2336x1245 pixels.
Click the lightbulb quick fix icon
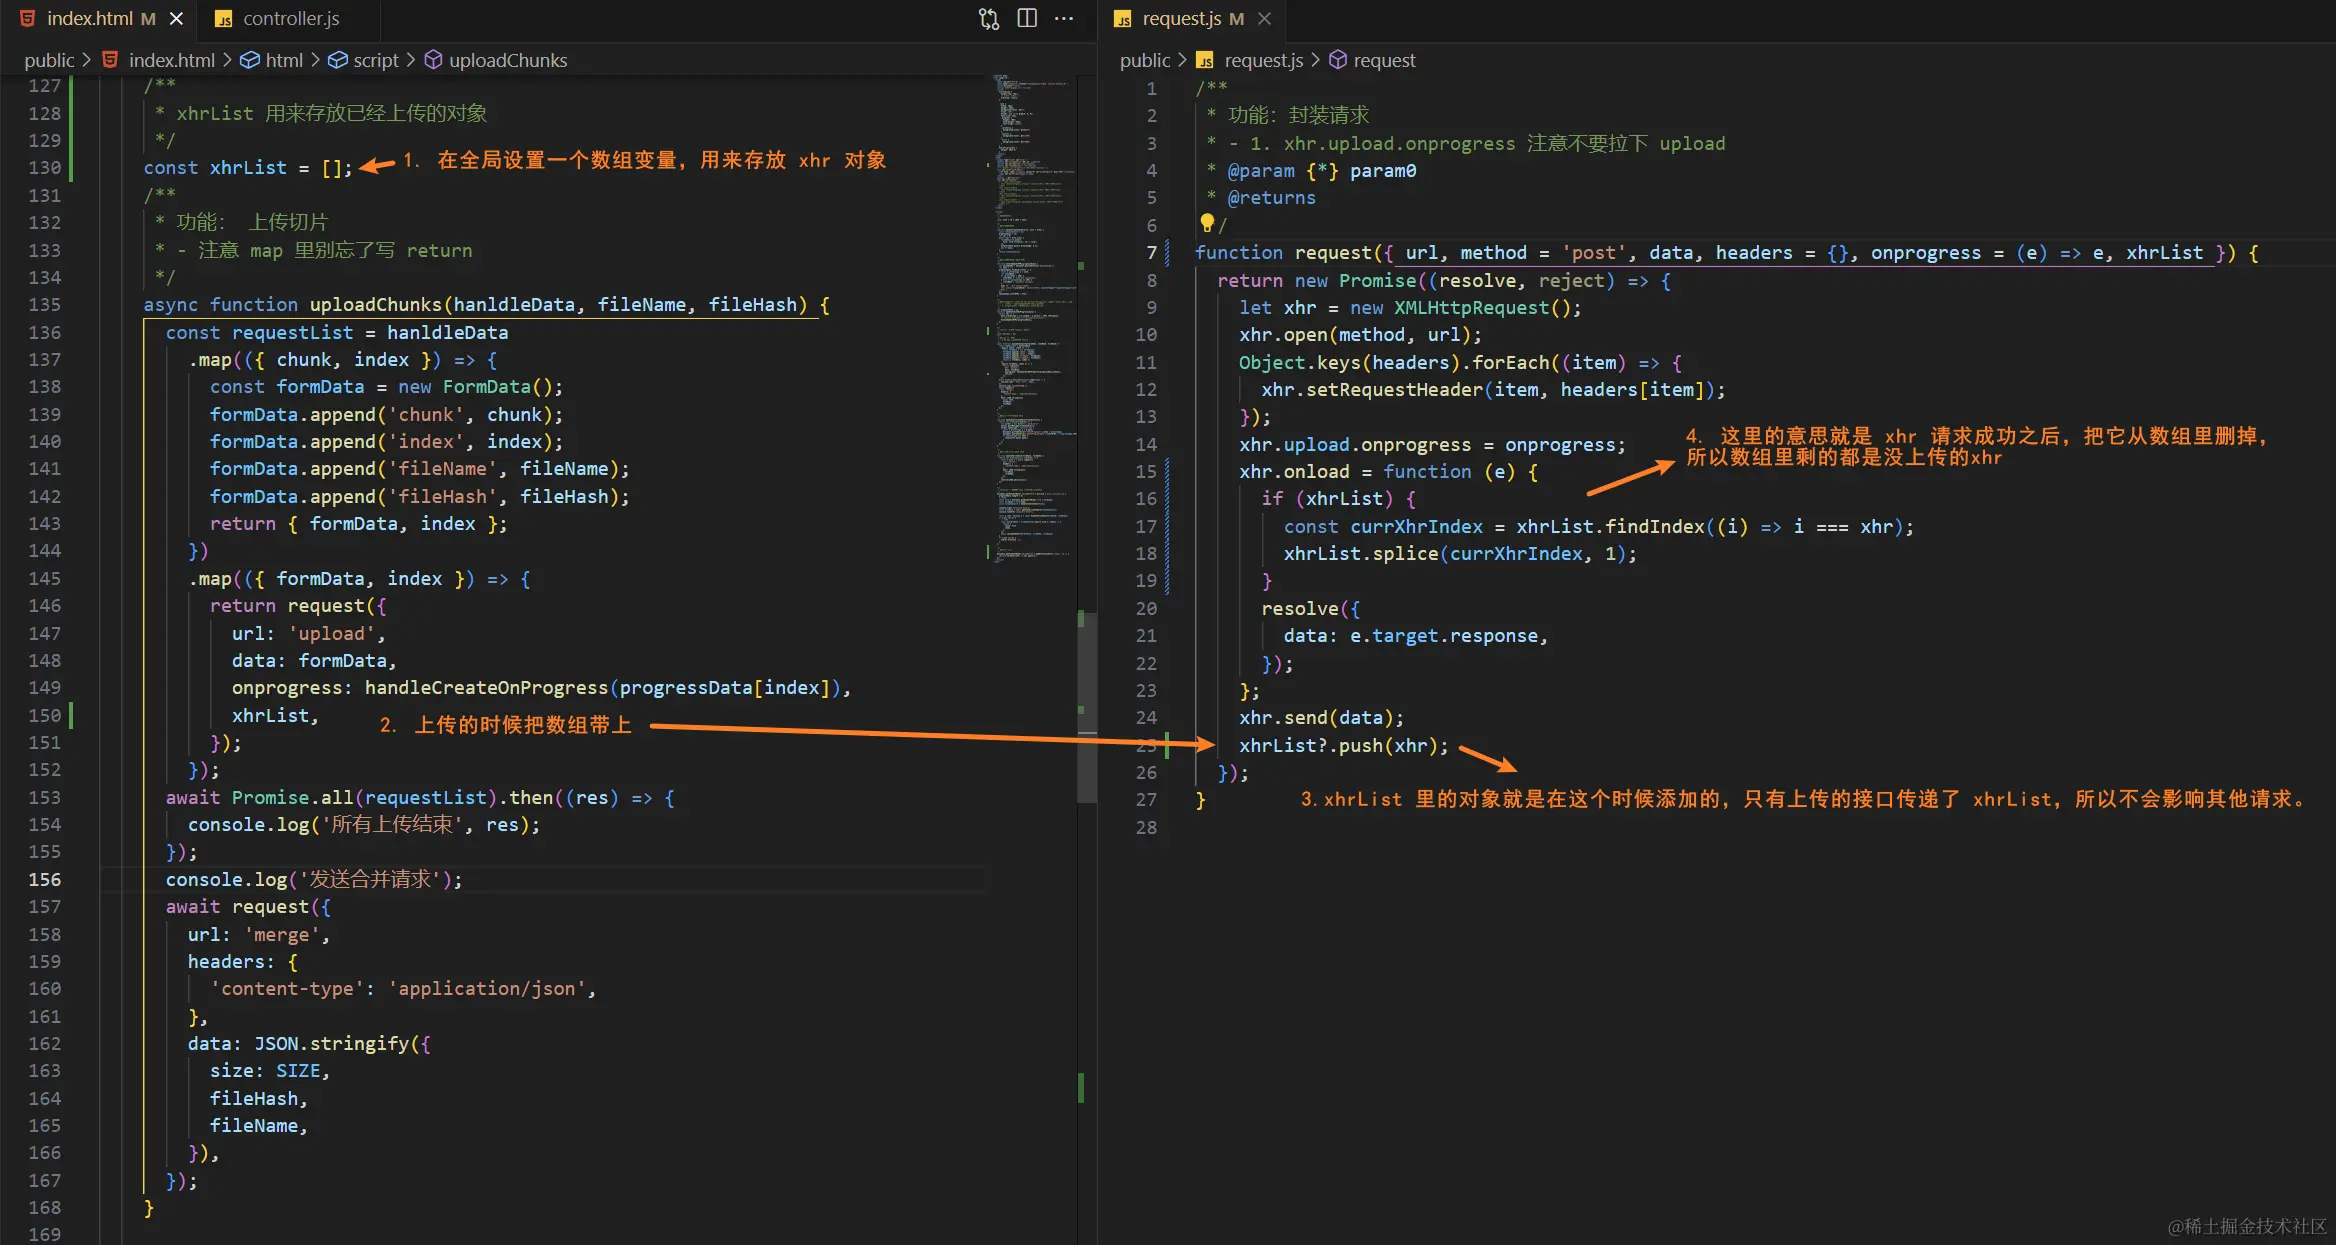(1206, 223)
